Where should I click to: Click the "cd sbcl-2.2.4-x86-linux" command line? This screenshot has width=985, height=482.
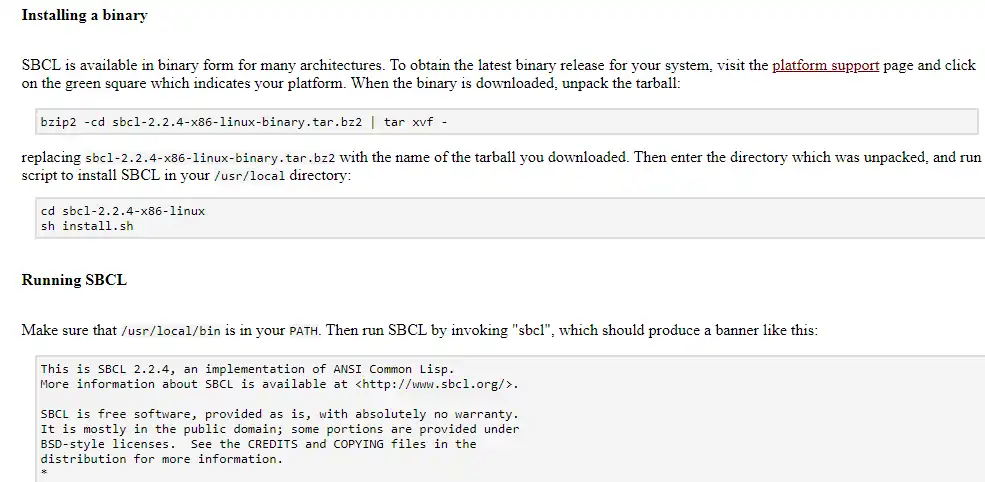122,211
